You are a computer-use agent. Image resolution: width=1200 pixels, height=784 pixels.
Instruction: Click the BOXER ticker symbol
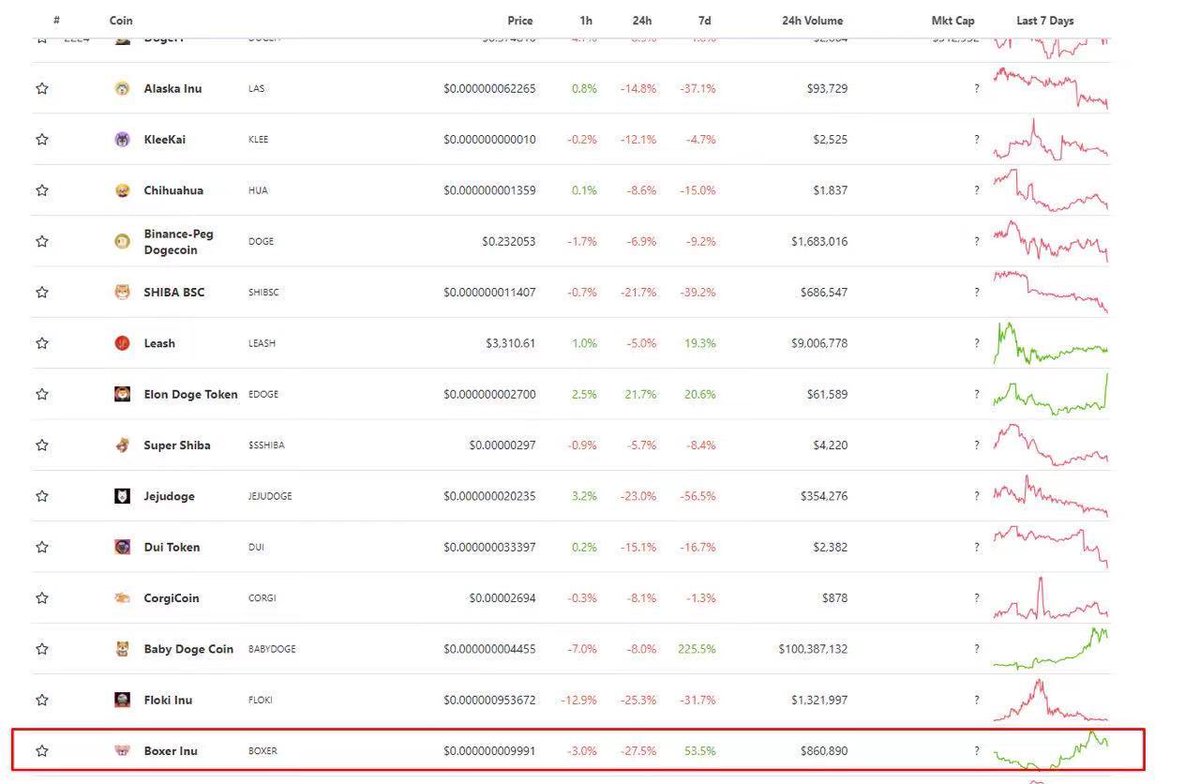(263, 751)
